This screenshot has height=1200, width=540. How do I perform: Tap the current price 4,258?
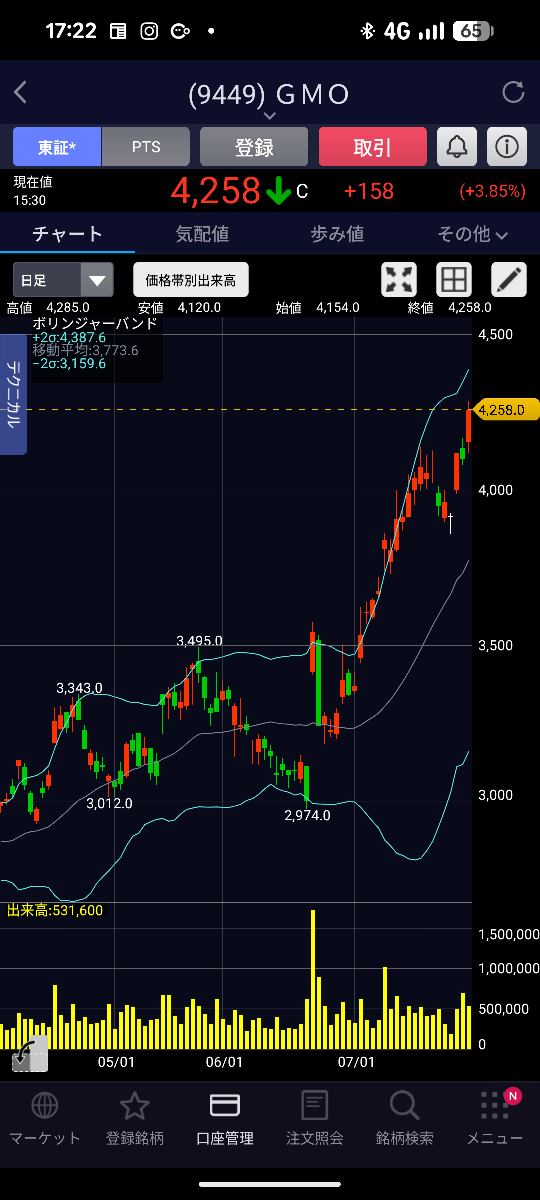tap(216, 190)
